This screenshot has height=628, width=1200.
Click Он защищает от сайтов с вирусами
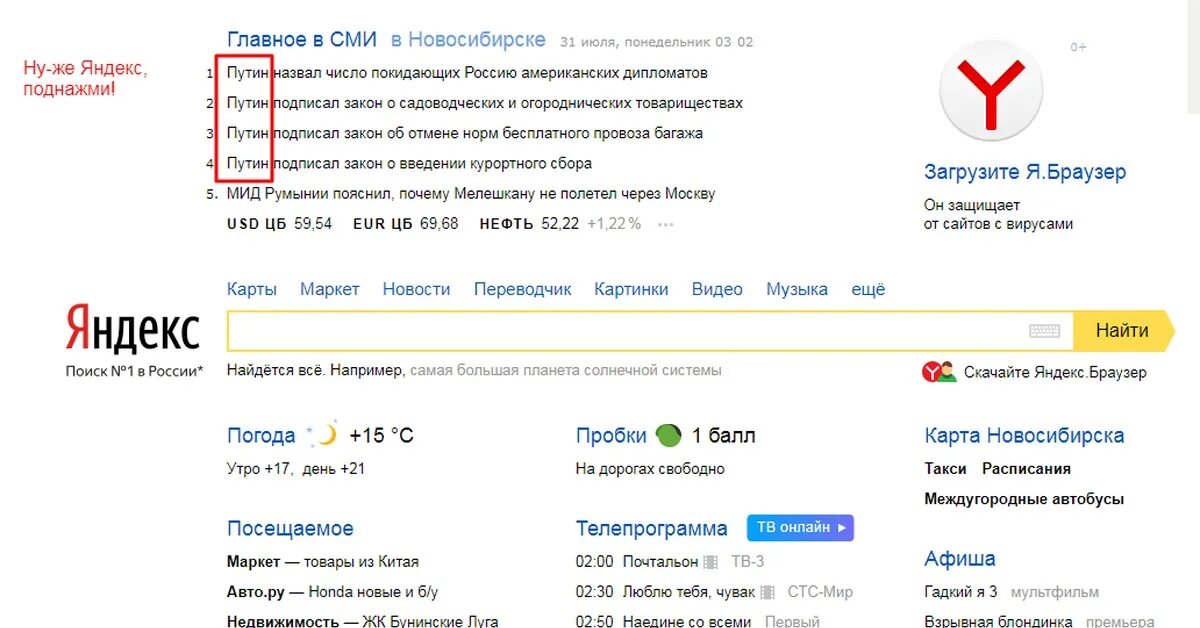[998, 214]
